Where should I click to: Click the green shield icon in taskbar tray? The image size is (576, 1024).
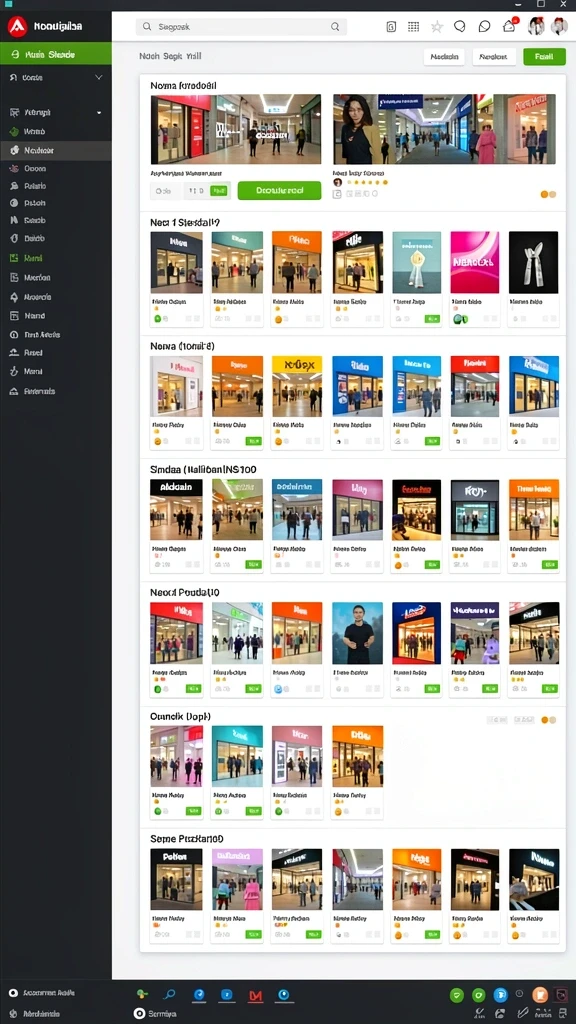click(x=457, y=995)
